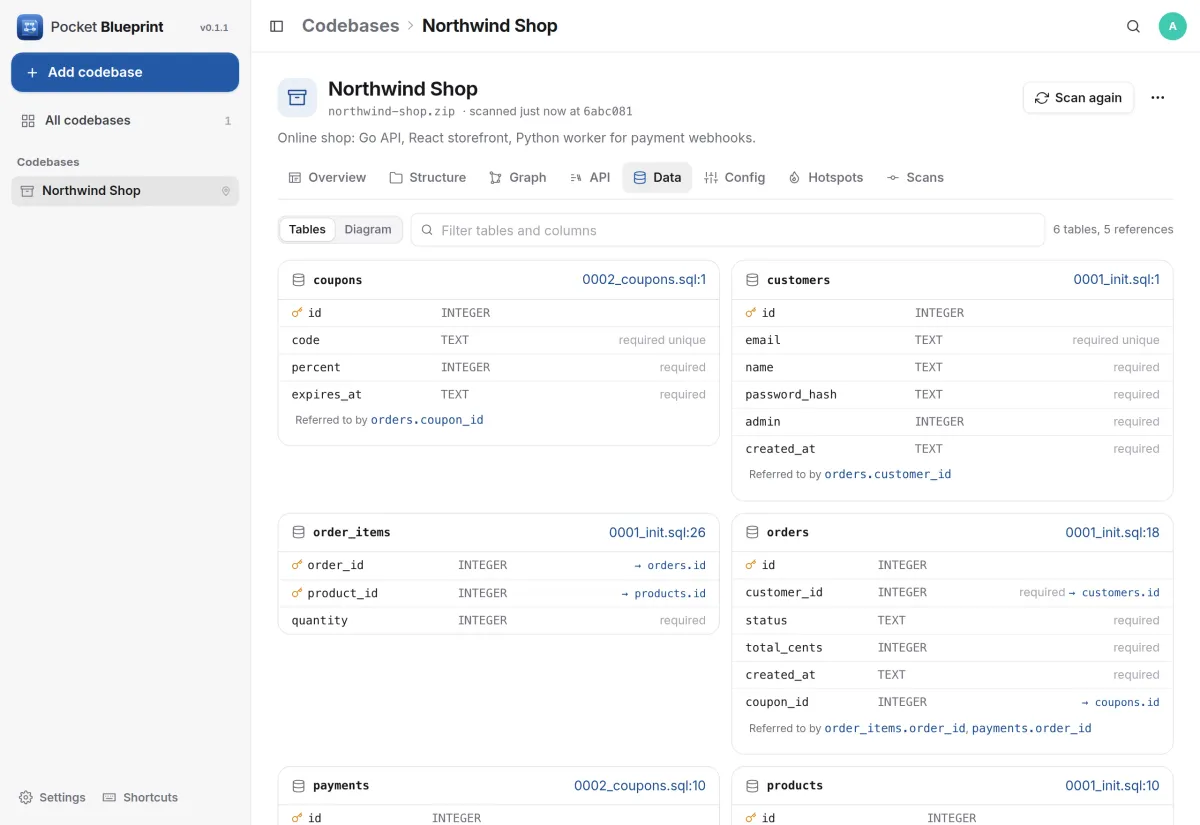Open search with magnifier icon
Viewport: 1200px width, 825px height.
click(x=1133, y=27)
